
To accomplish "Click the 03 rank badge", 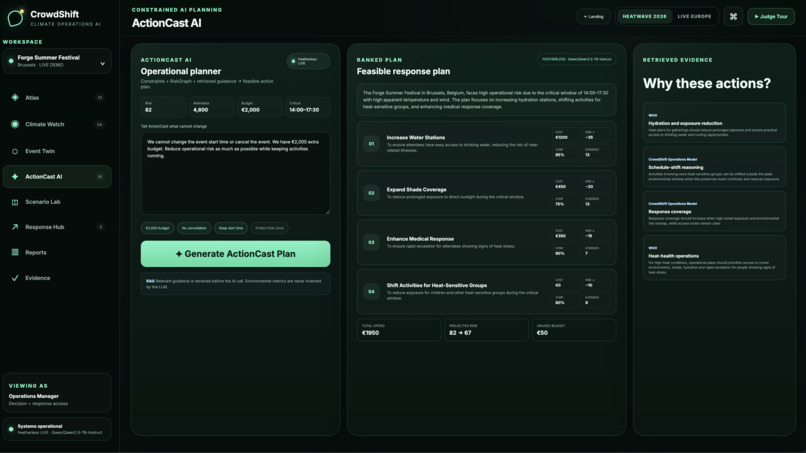I will (x=371, y=242).
